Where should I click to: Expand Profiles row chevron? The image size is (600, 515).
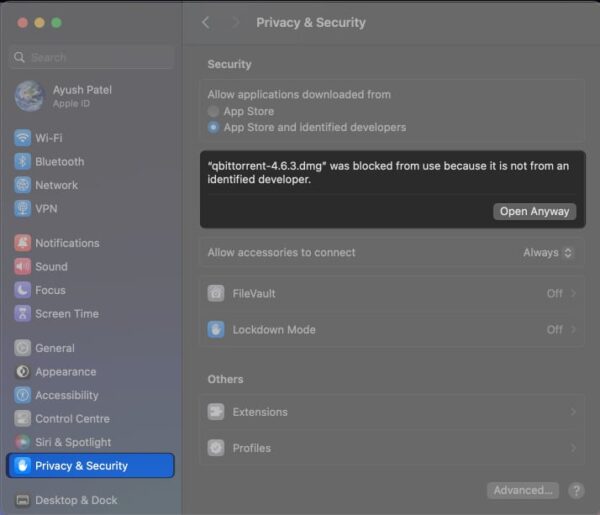point(573,448)
